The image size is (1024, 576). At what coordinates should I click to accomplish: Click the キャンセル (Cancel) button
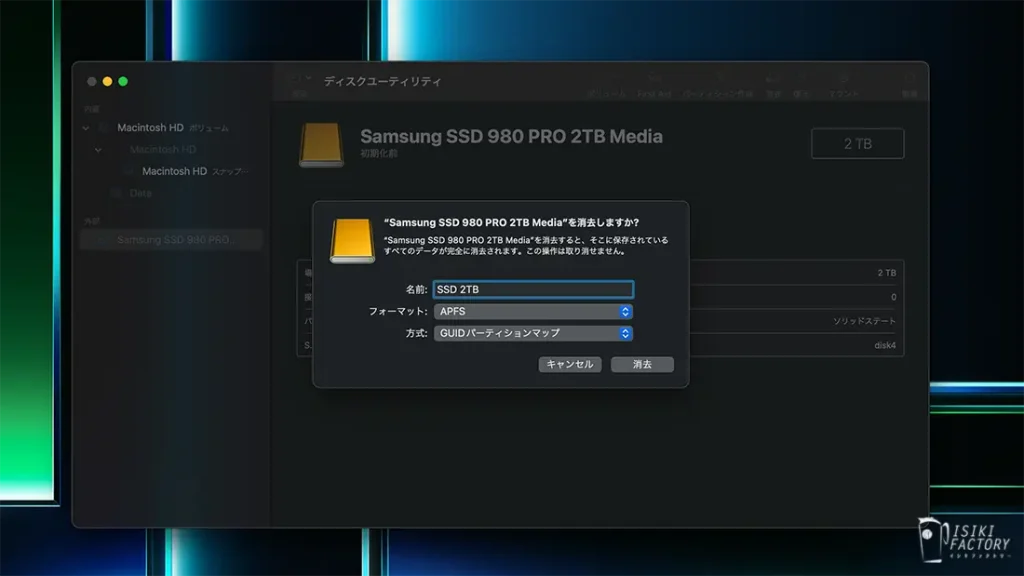[569, 364]
